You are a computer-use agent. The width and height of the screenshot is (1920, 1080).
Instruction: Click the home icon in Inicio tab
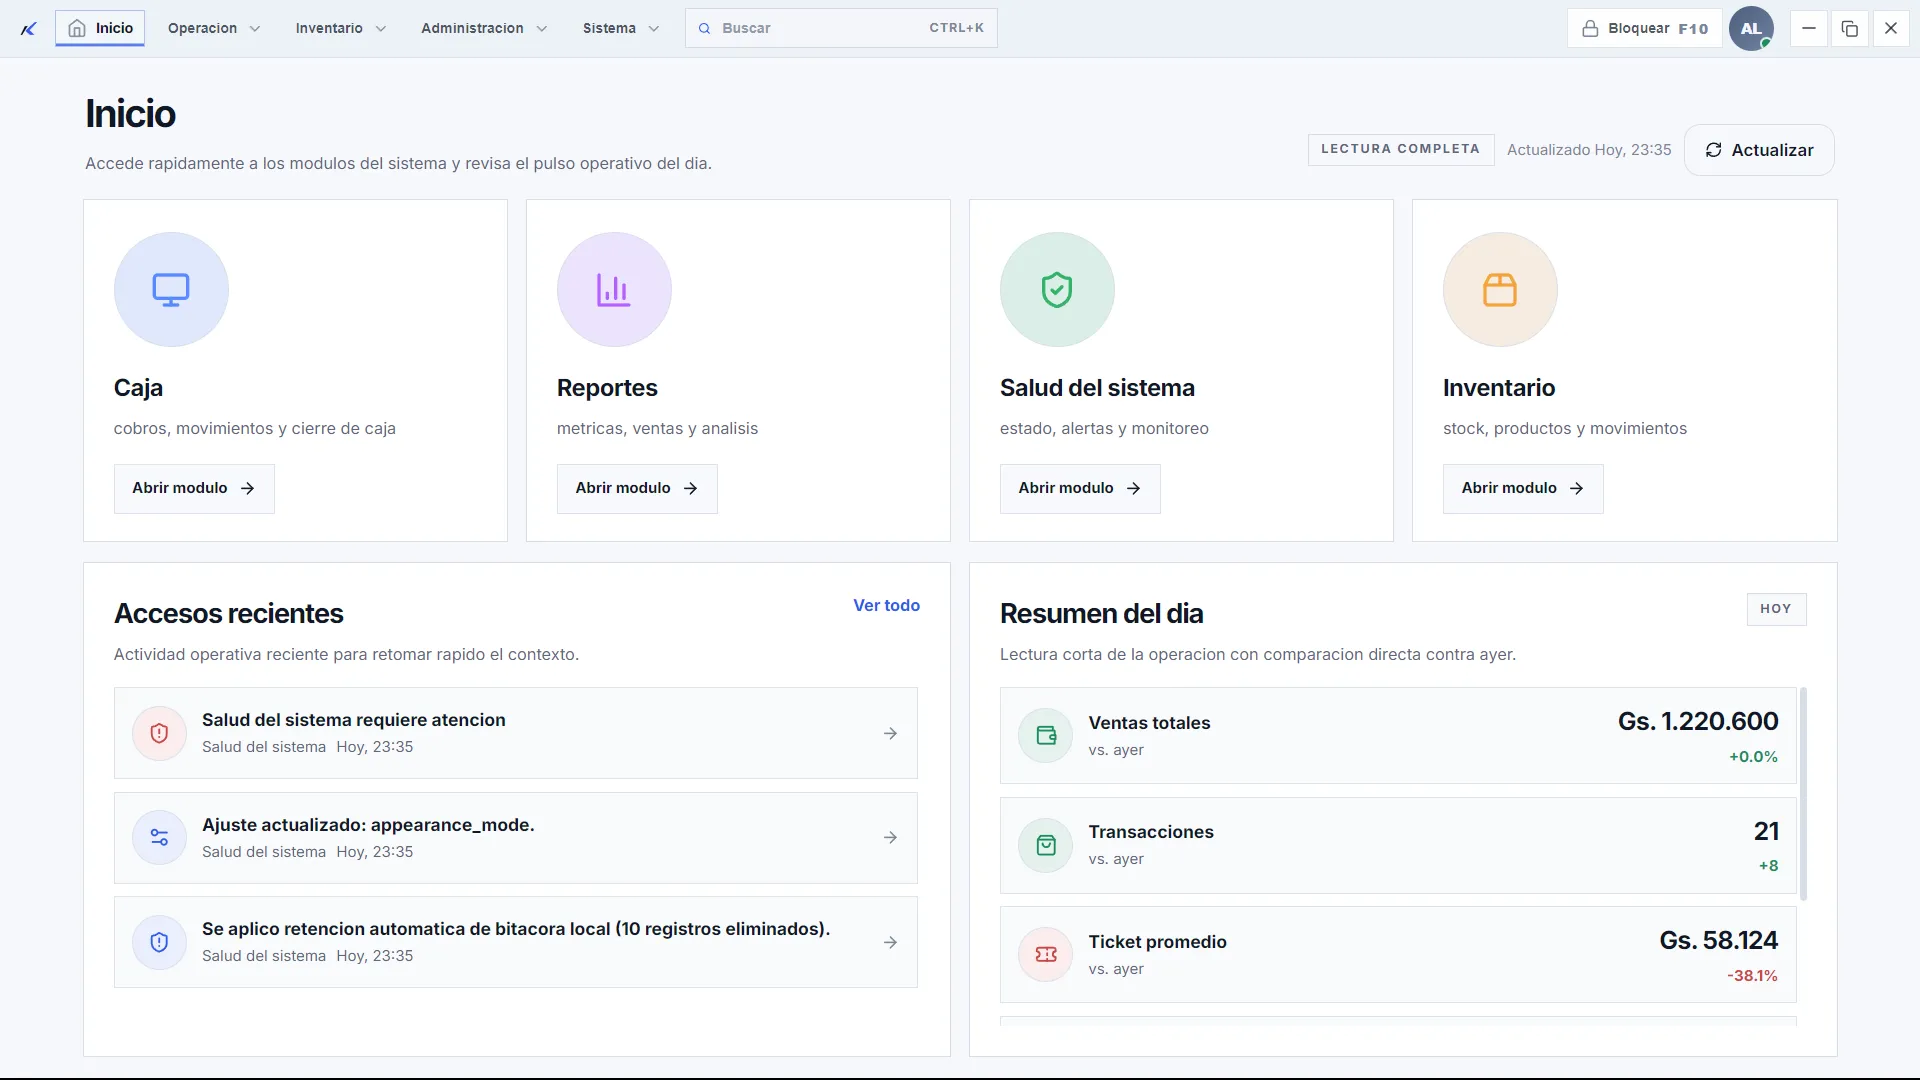(77, 28)
